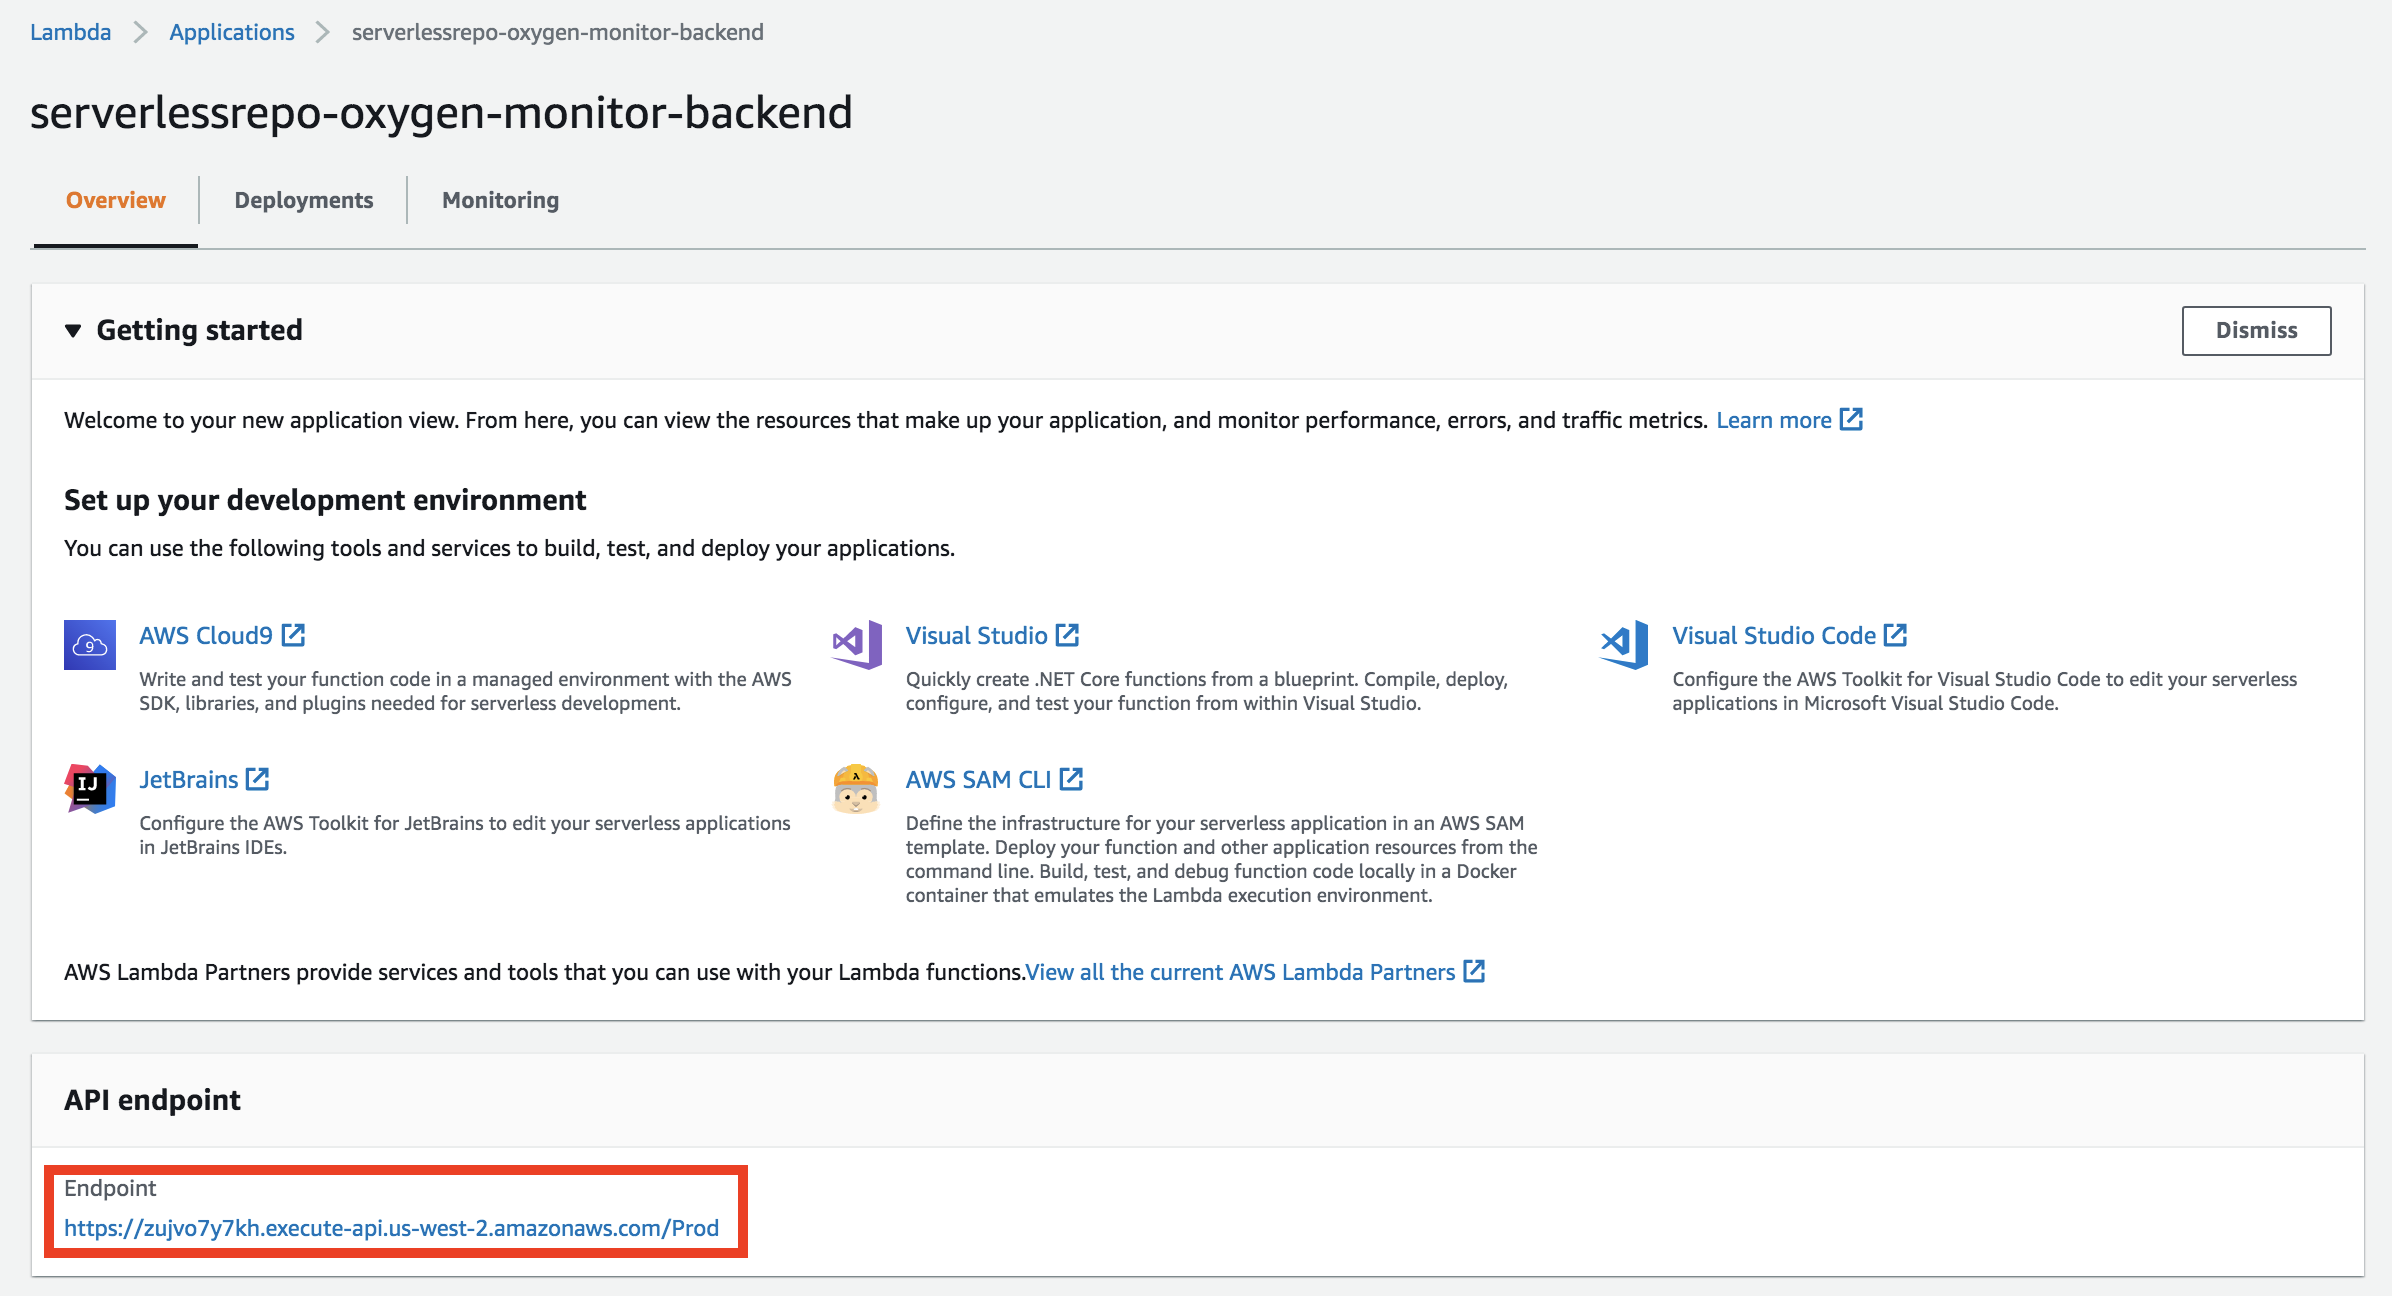
Task: Click external-link icon beside AWS SAM CLI
Action: point(1071,779)
